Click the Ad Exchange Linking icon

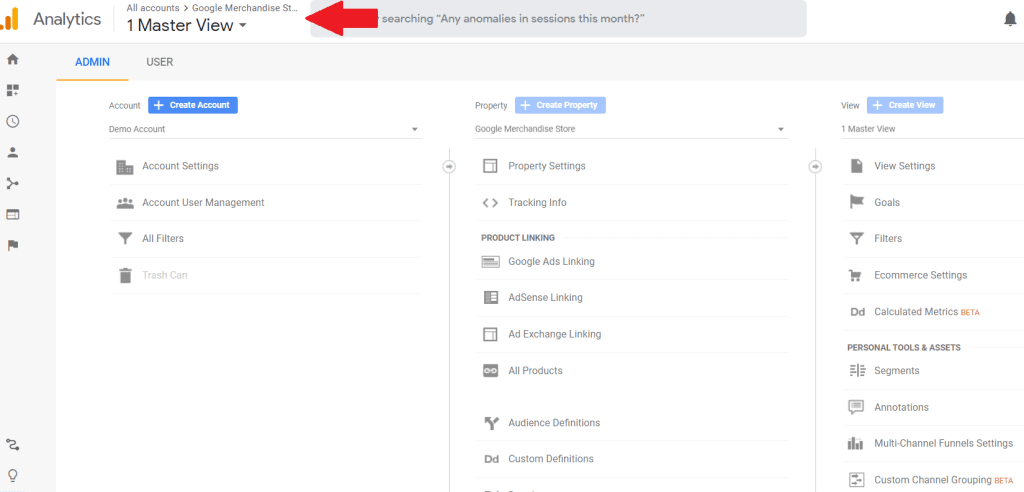[490, 334]
